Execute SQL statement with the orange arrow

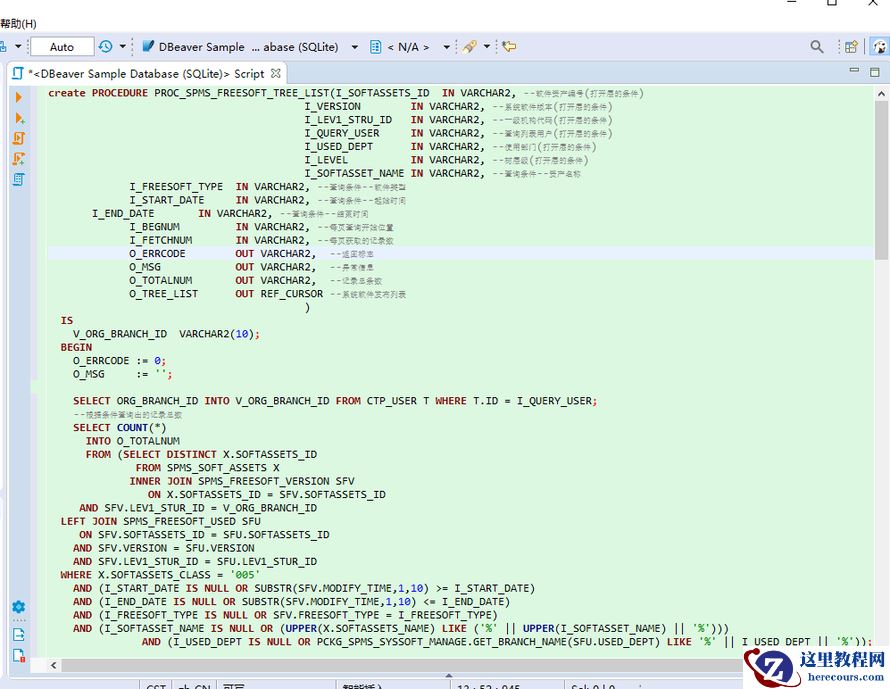tap(19, 97)
